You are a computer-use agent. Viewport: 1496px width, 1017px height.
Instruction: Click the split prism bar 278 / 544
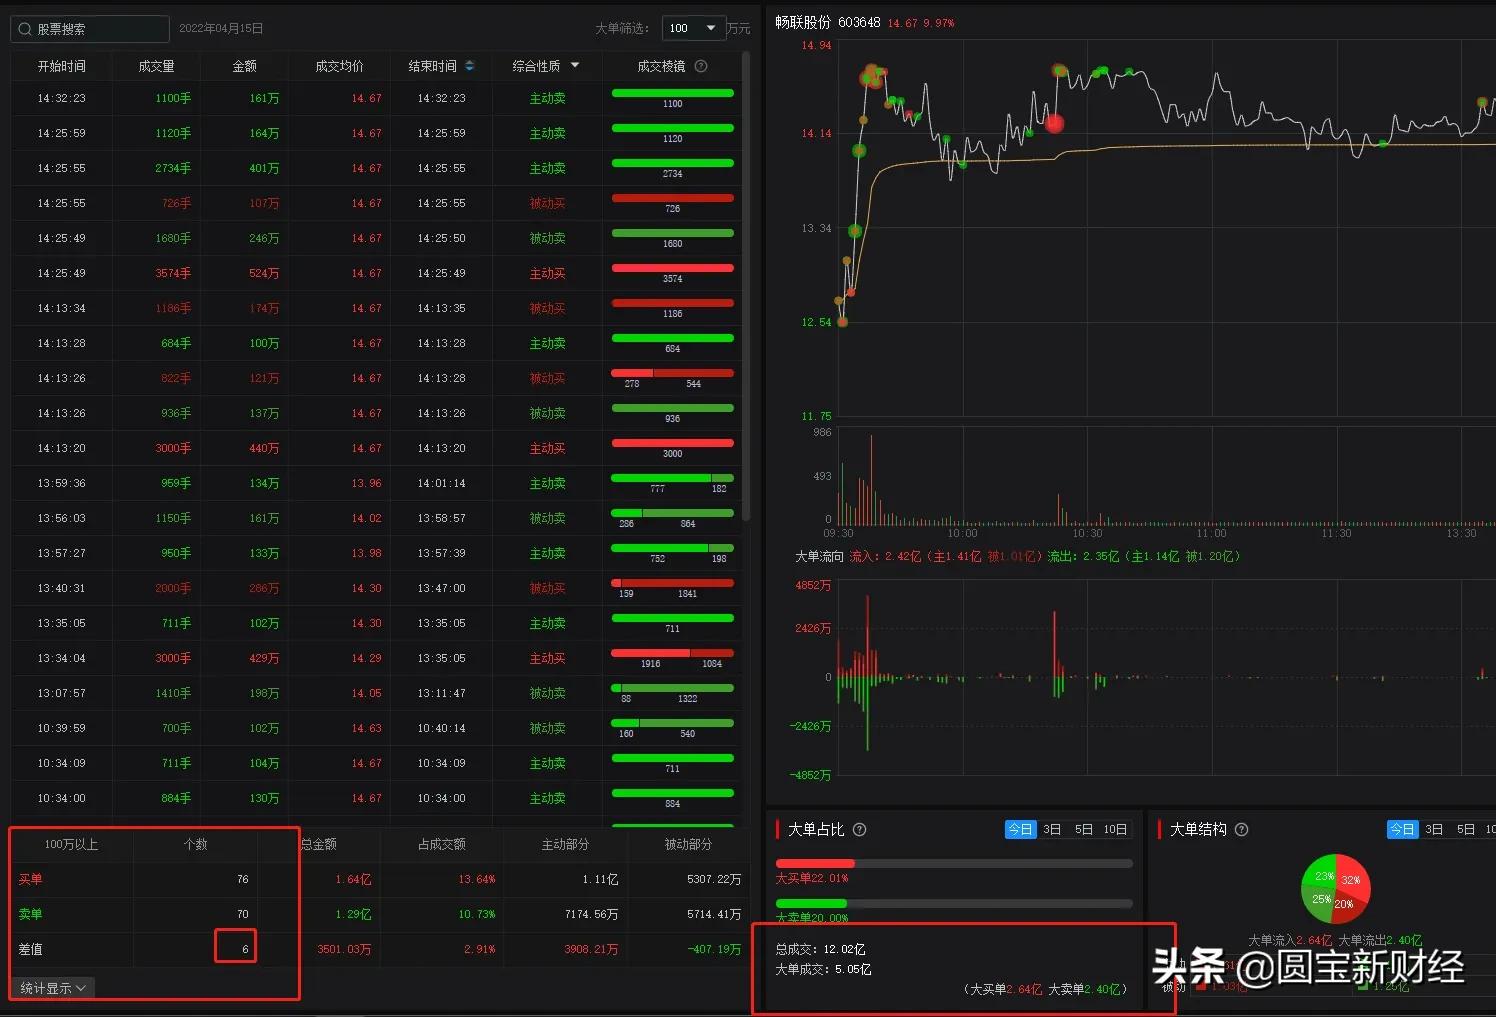pyautogui.click(x=672, y=373)
